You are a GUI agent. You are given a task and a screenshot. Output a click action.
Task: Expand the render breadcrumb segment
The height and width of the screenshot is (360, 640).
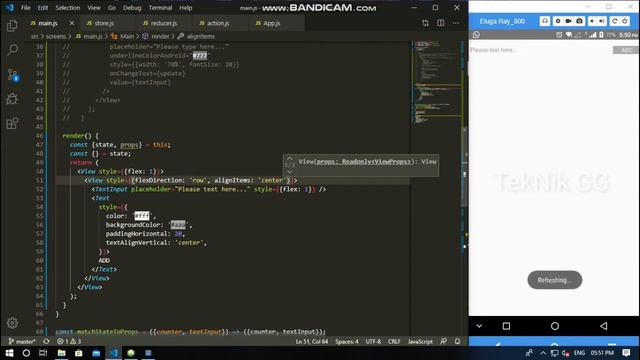click(x=156, y=36)
